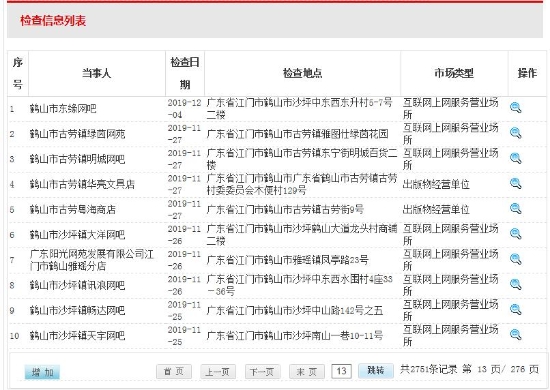The height and width of the screenshot is (390, 550).
Task: Select party 广东阳光网苑发展有限公司江门市鹤山雅瑶分店
Action: [x=92, y=260]
